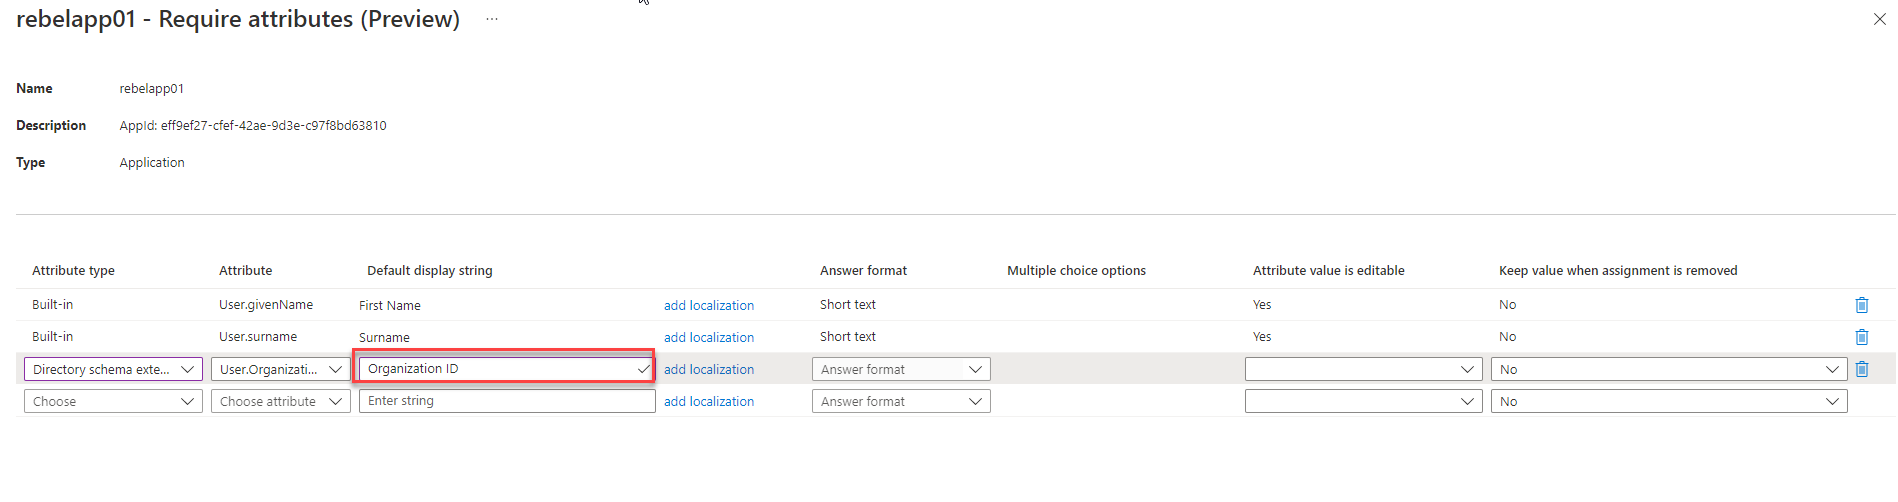Close the Require attributes panel
Screen dimensions: 1898x502
[1879, 19]
